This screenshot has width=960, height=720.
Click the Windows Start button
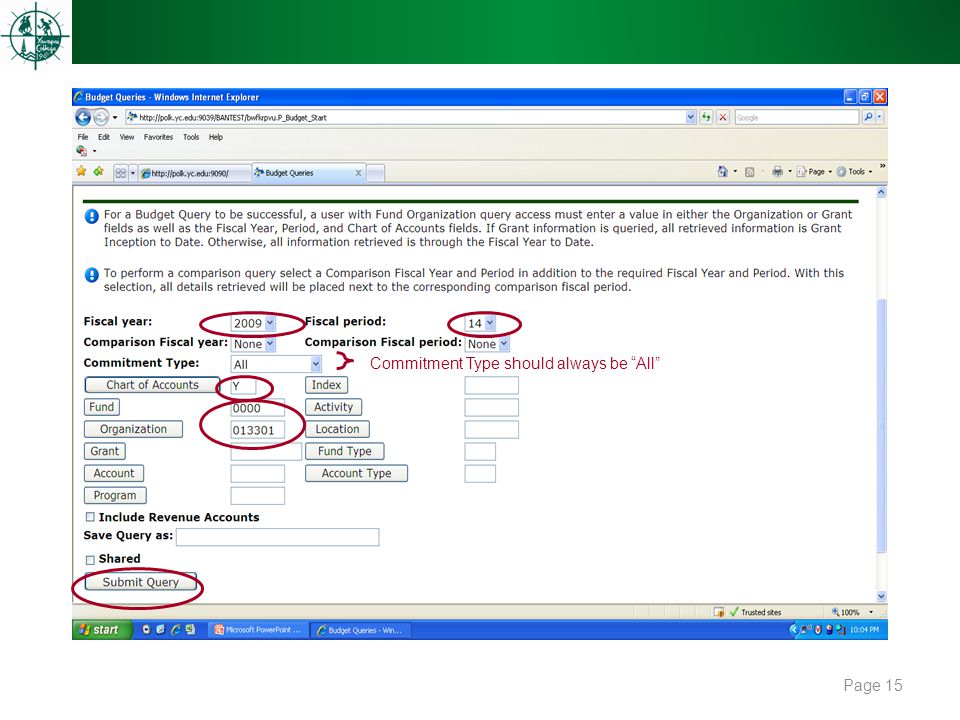102,629
